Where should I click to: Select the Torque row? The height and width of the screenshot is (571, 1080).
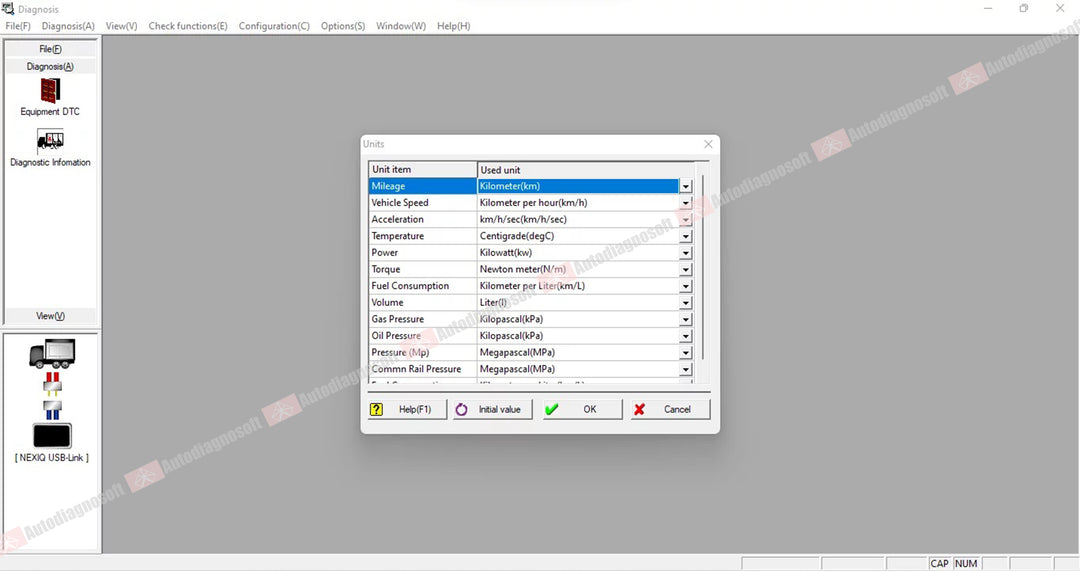click(x=530, y=269)
